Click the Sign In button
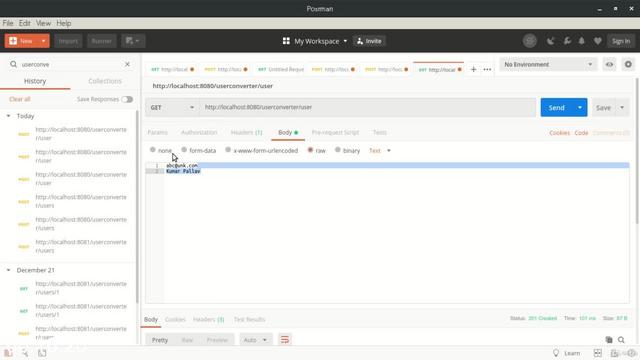 pyautogui.click(x=621, y=41)
